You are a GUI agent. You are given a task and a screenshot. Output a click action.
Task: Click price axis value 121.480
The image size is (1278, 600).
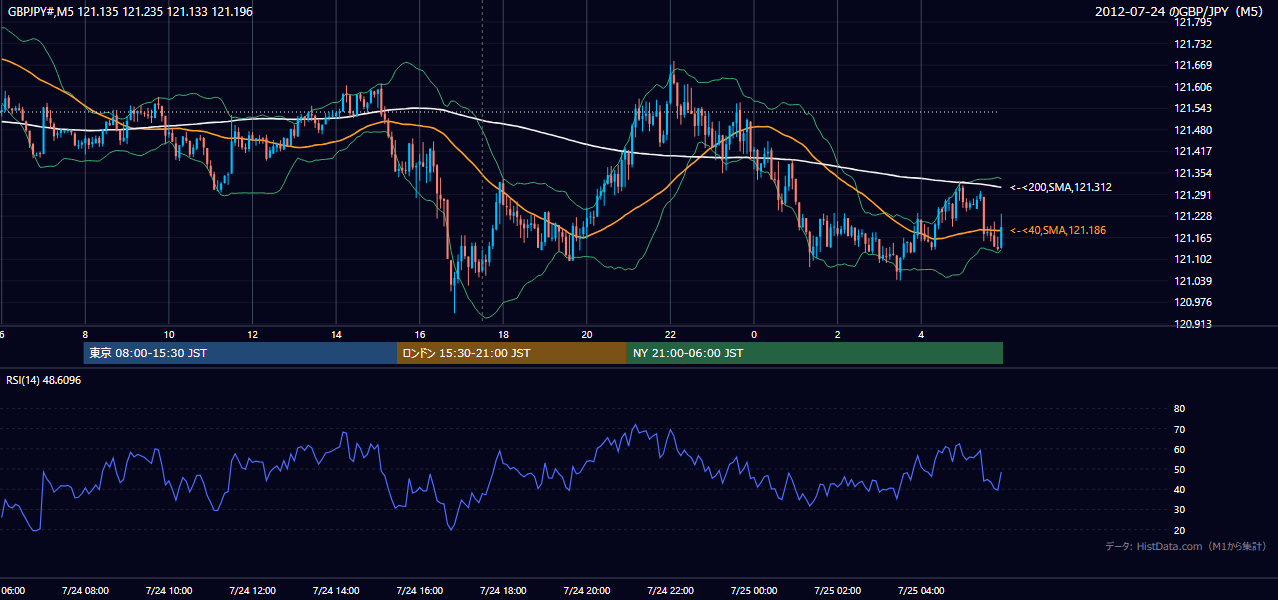tap(1192, 130)
